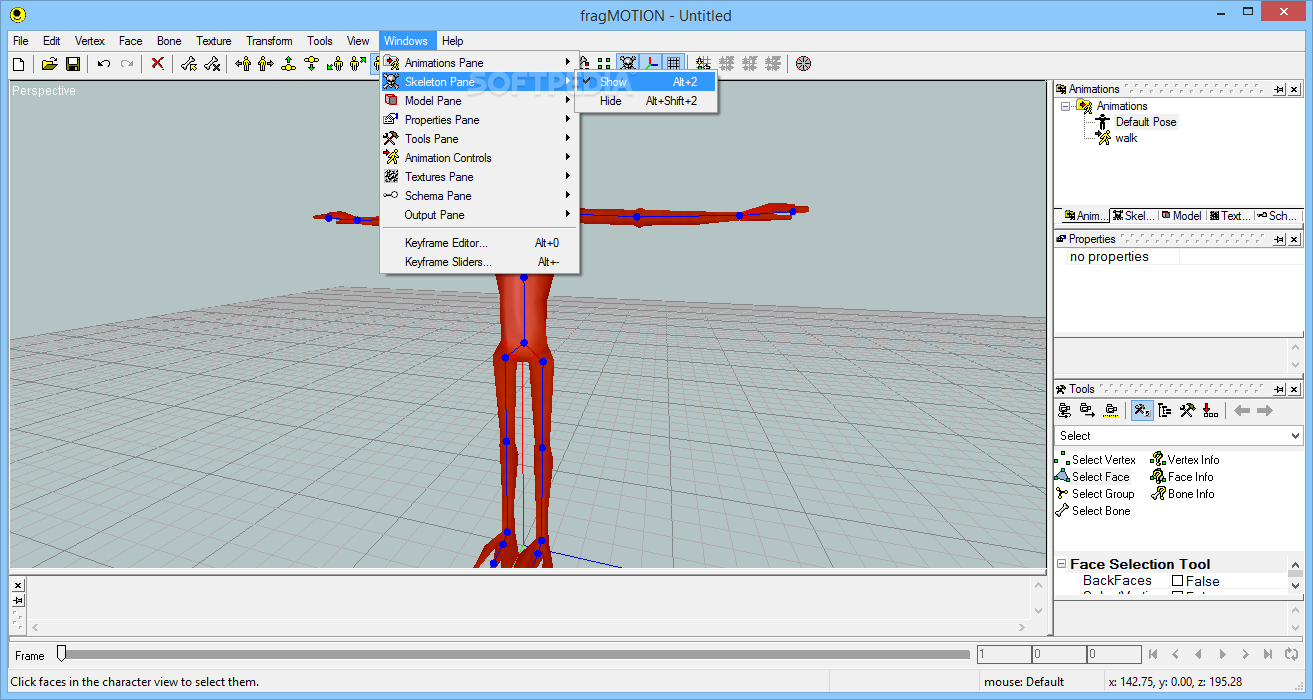Switch to the Model tab
The width and height of the screenshot is (1313, 700).
tap(1182, 215)
